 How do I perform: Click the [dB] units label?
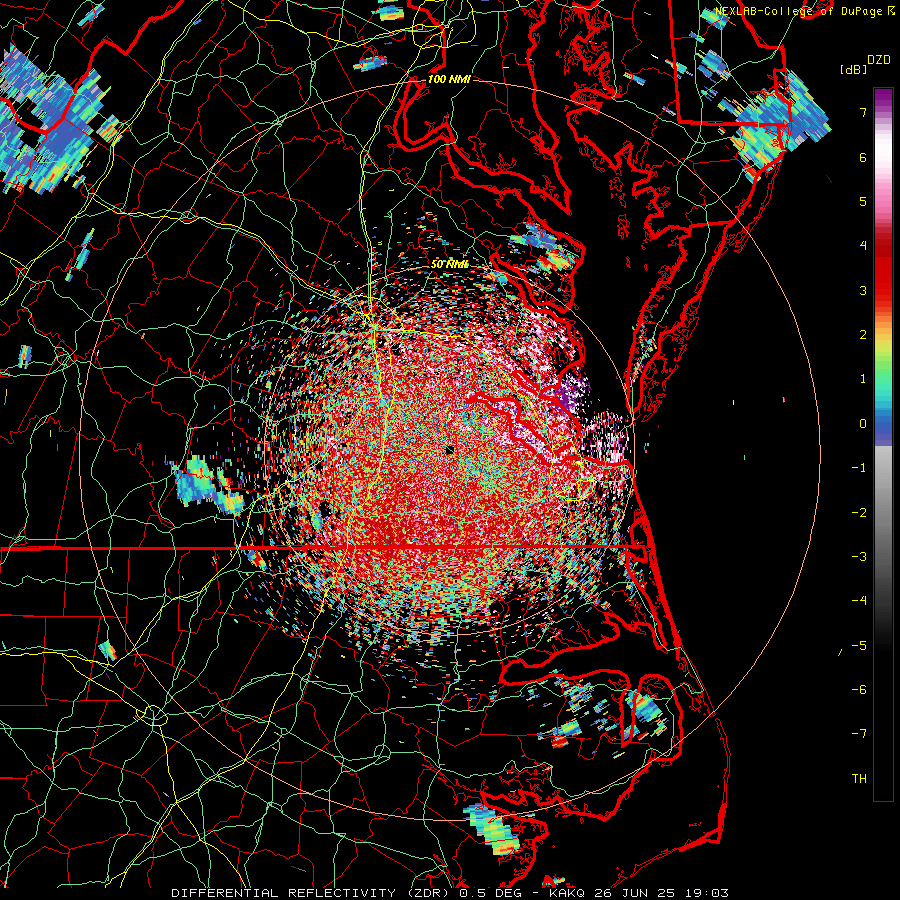click(853, 69)
